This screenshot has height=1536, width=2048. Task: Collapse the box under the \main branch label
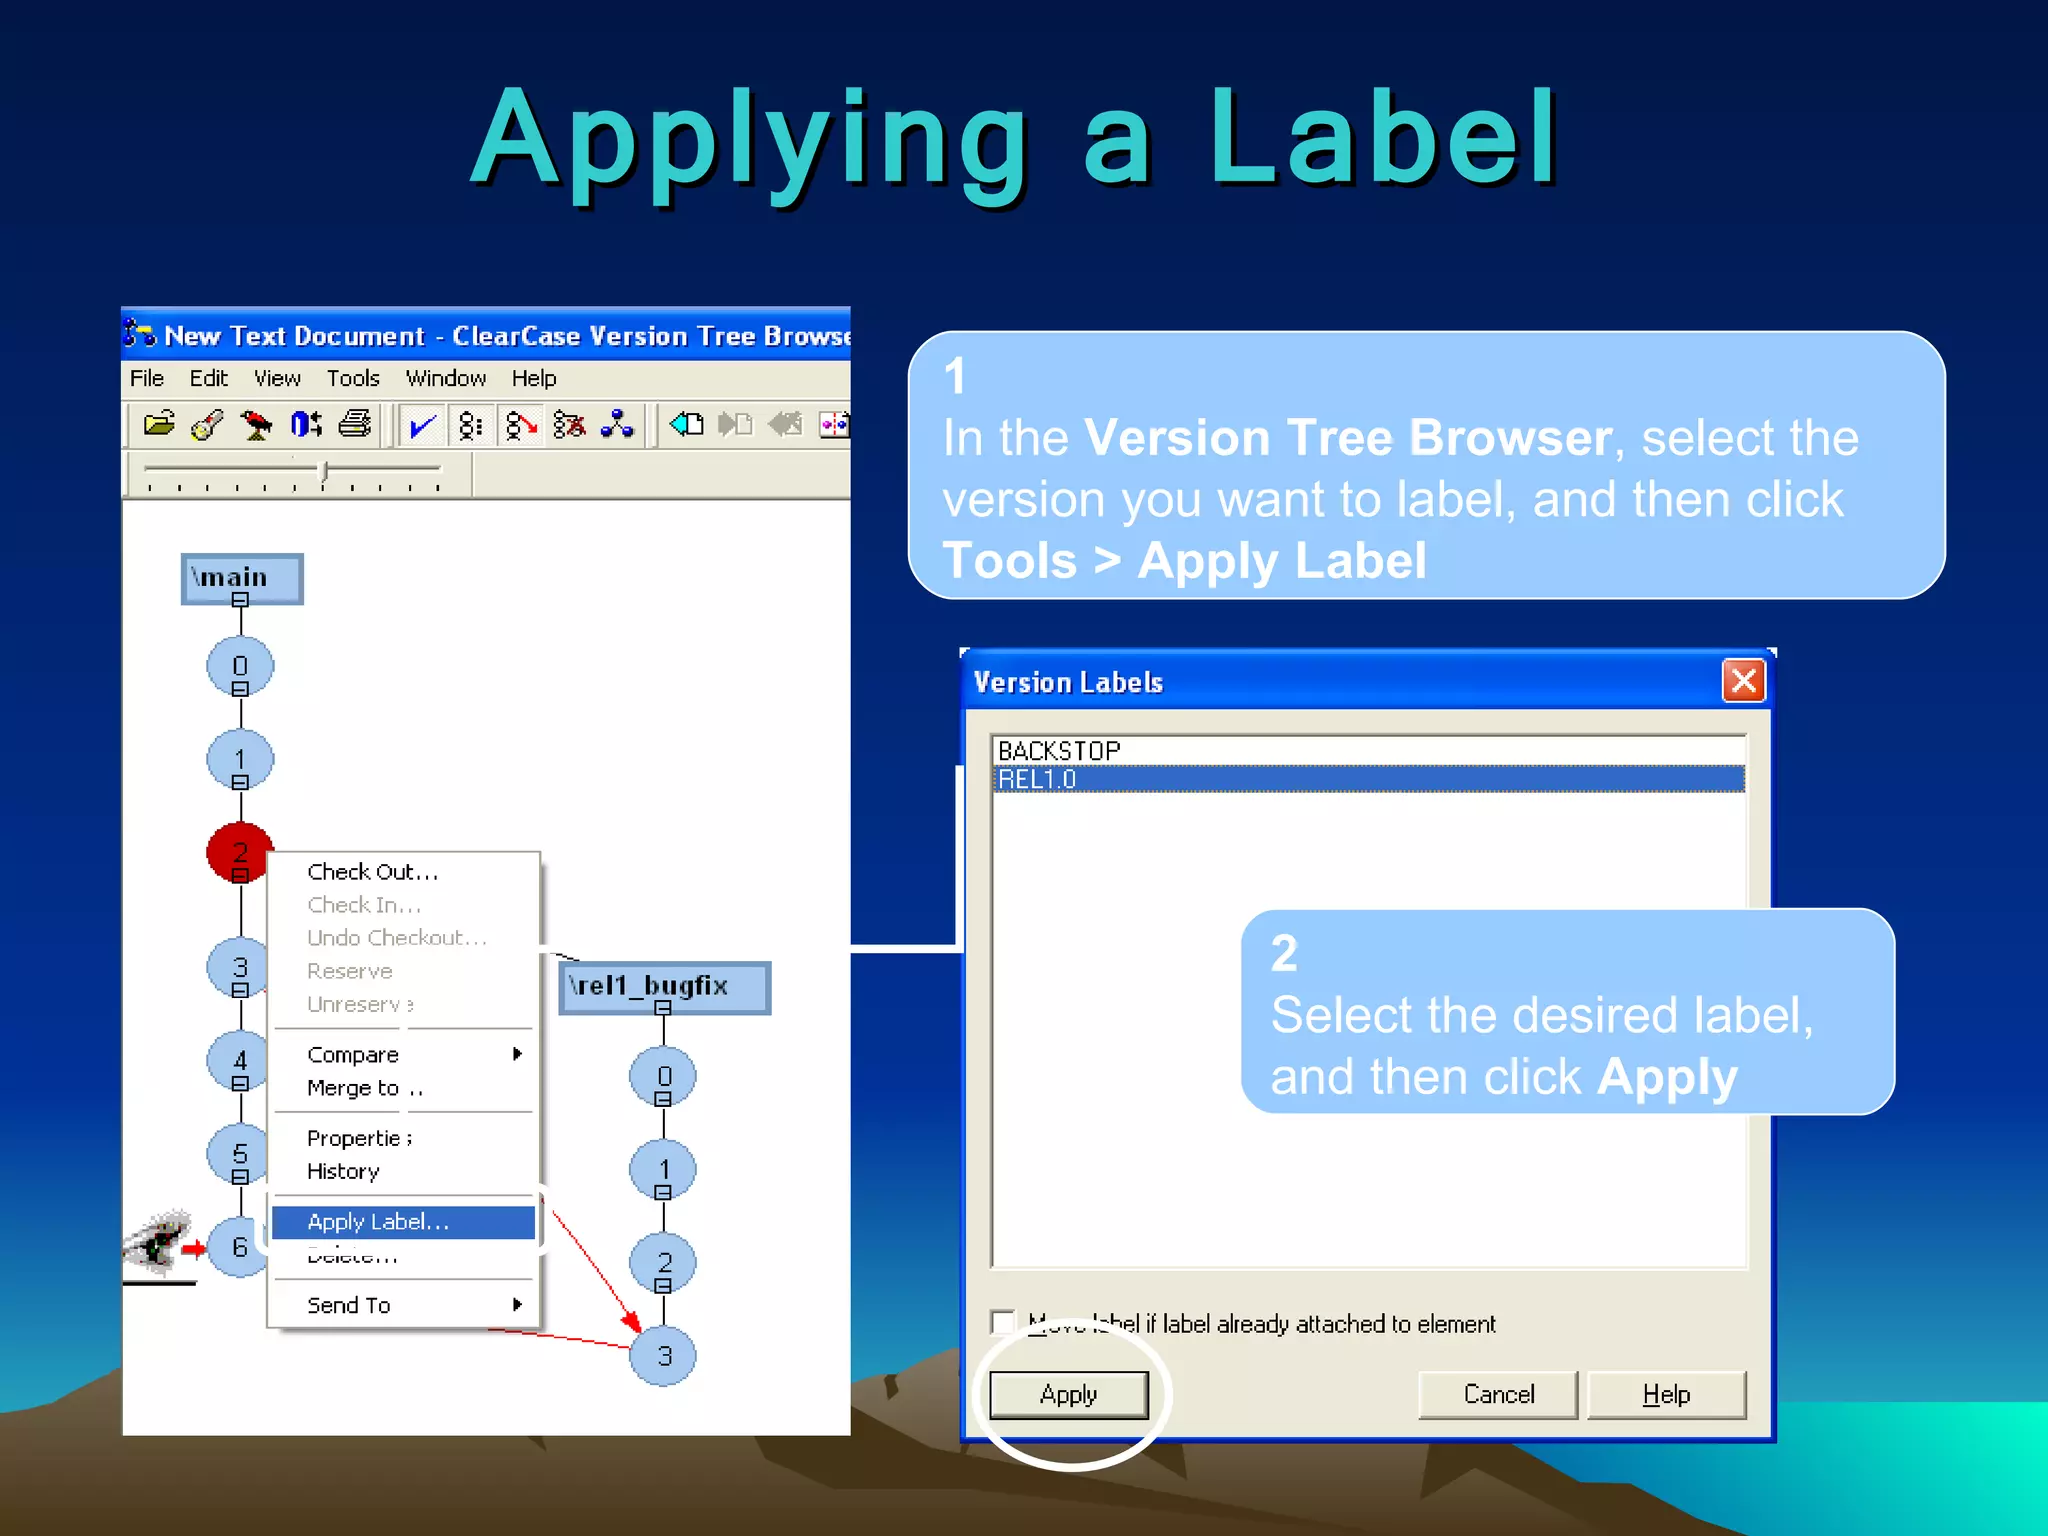(x=240, y=600)
